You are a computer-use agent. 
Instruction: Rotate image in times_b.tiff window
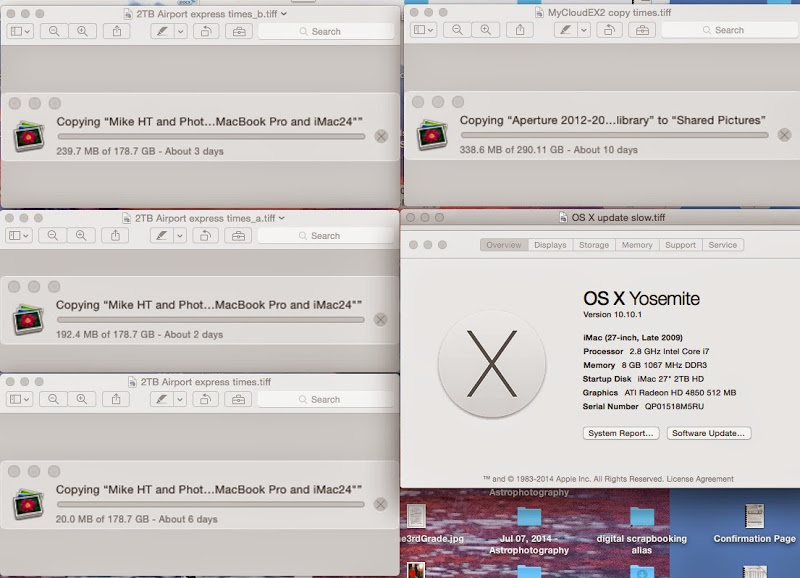click(x=206, y=31)
